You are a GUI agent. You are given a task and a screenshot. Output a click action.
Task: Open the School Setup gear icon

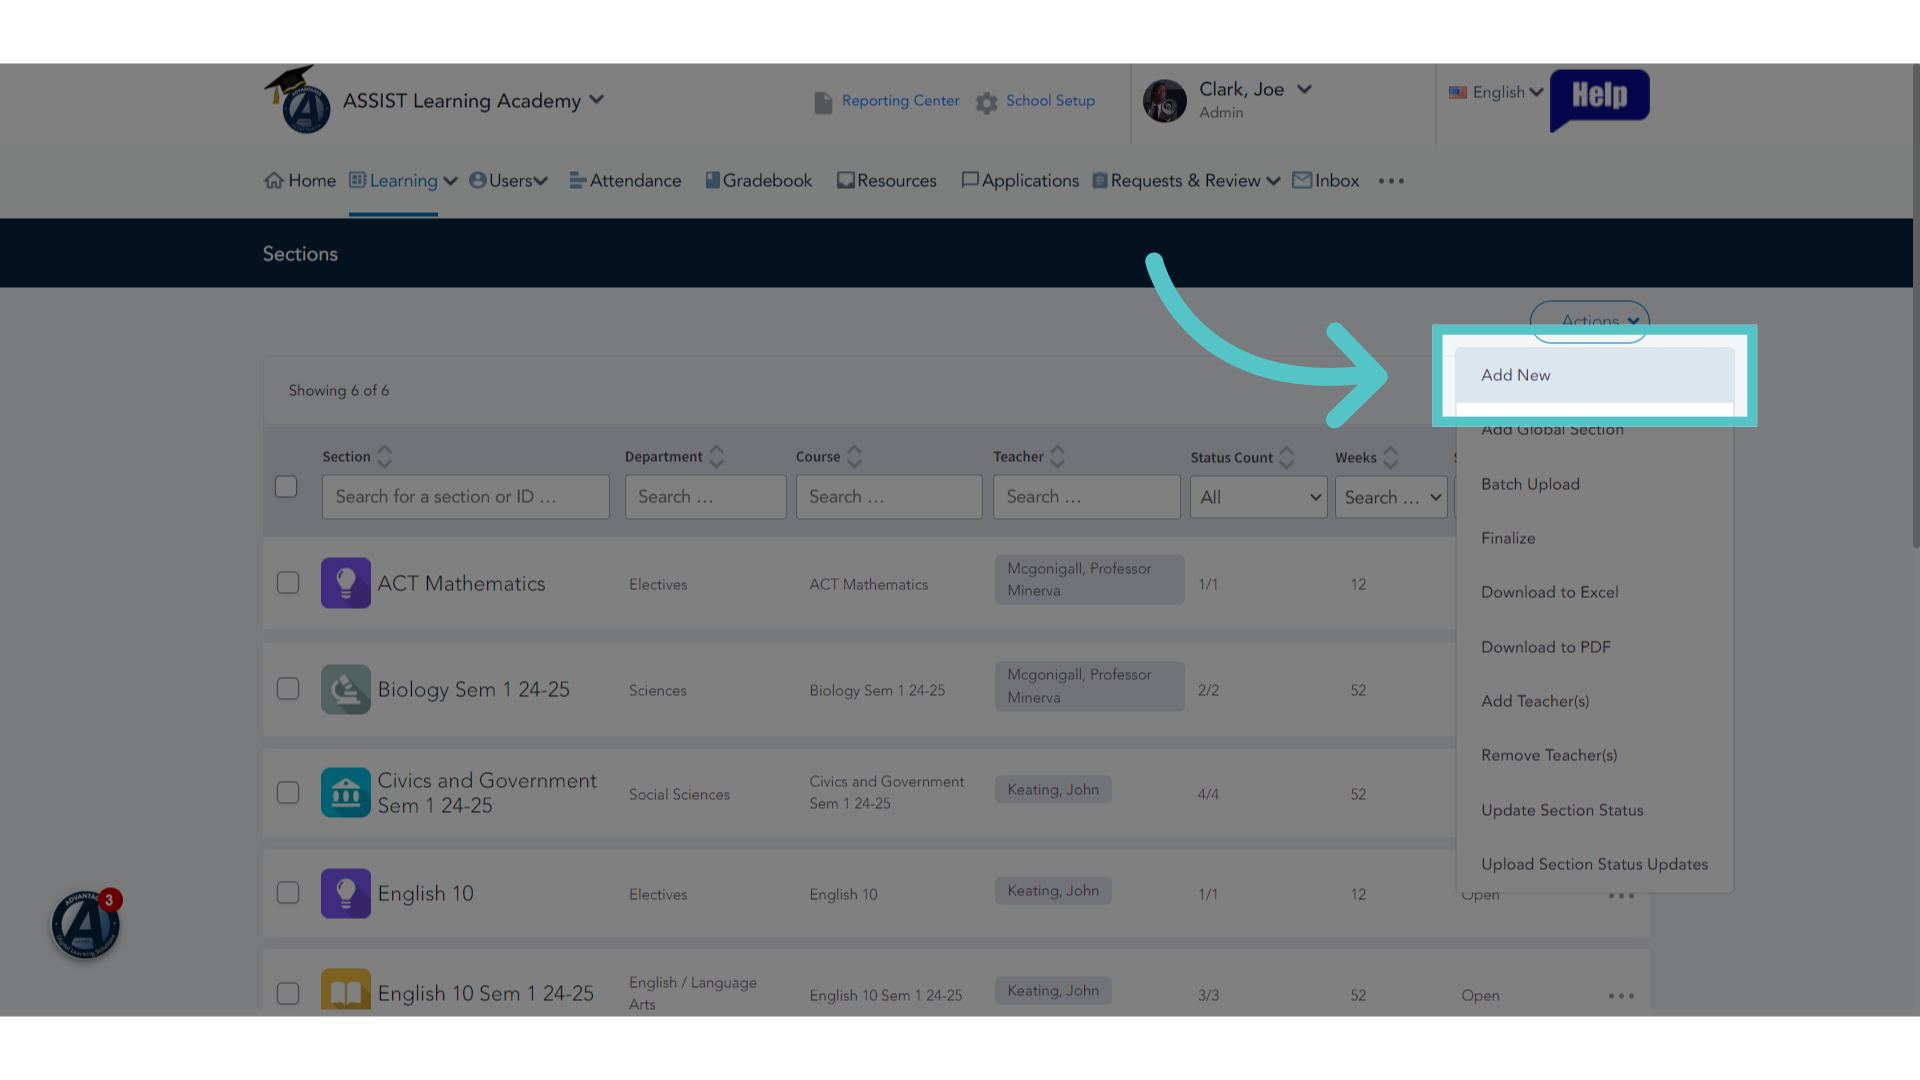coord(987,102)
